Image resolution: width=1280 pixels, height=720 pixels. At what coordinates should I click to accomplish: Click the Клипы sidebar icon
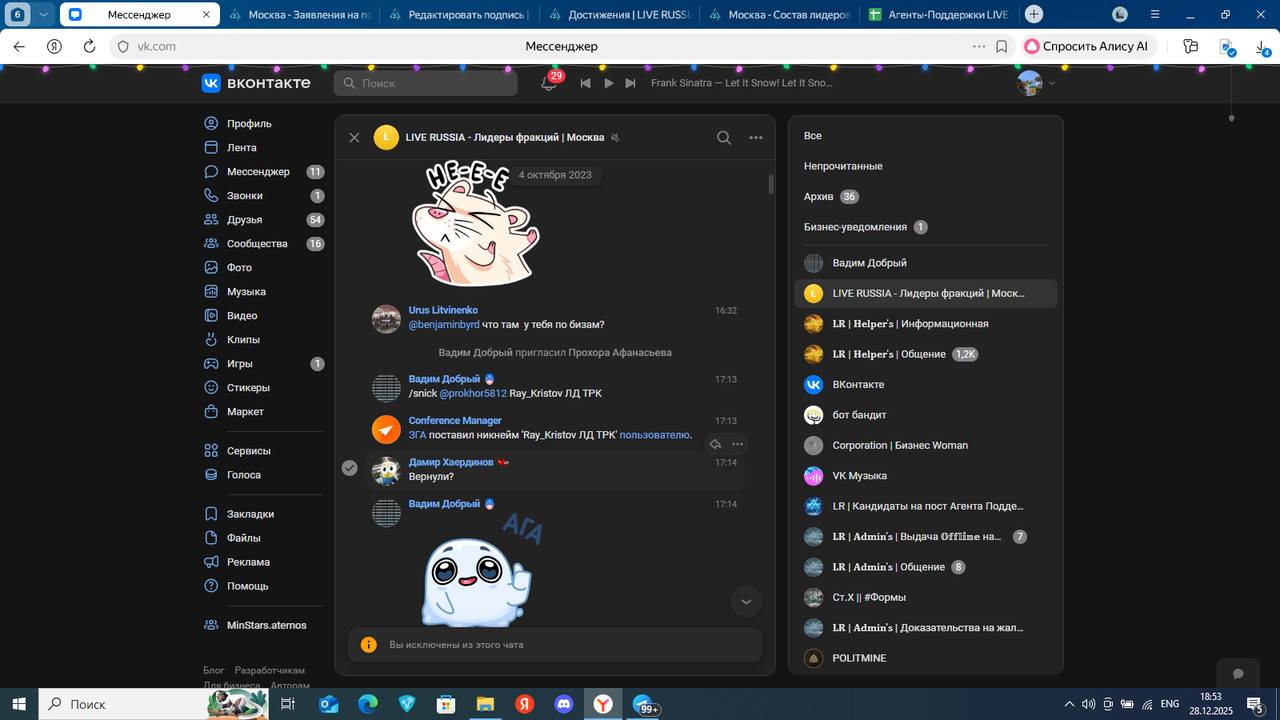pos(211,340)
